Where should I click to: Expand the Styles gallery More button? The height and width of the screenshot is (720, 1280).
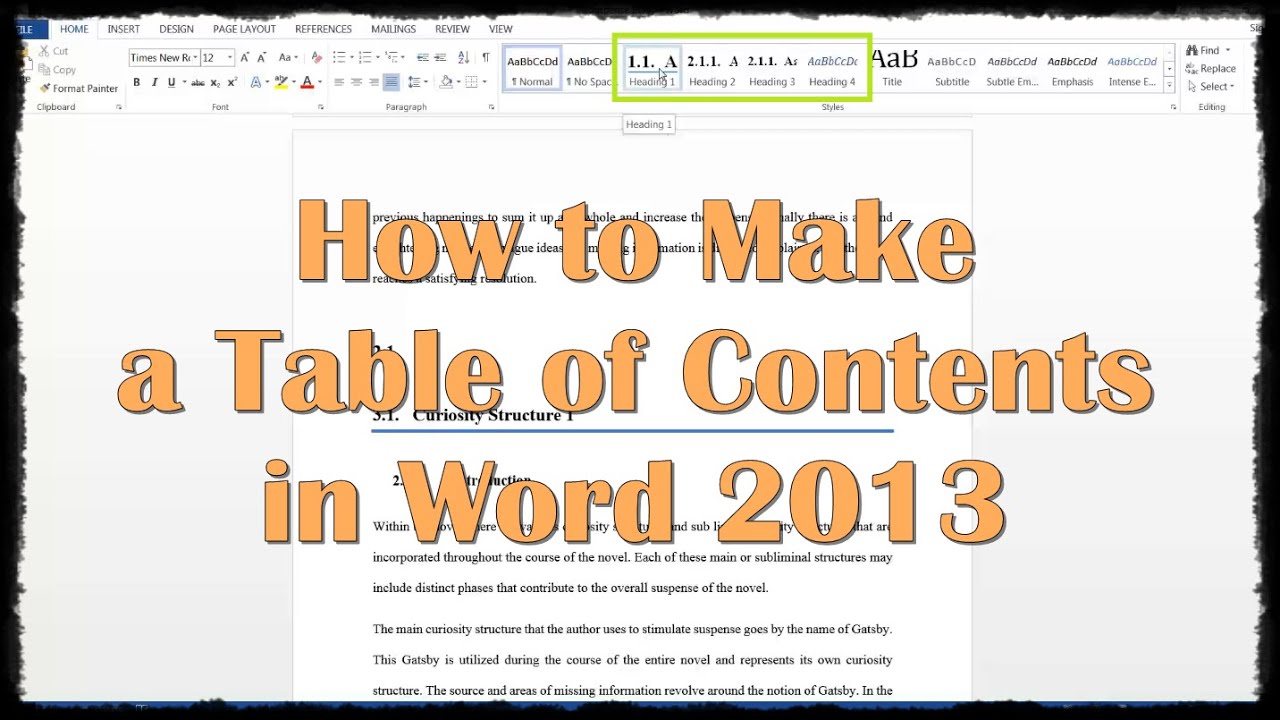pos(1171,86)
